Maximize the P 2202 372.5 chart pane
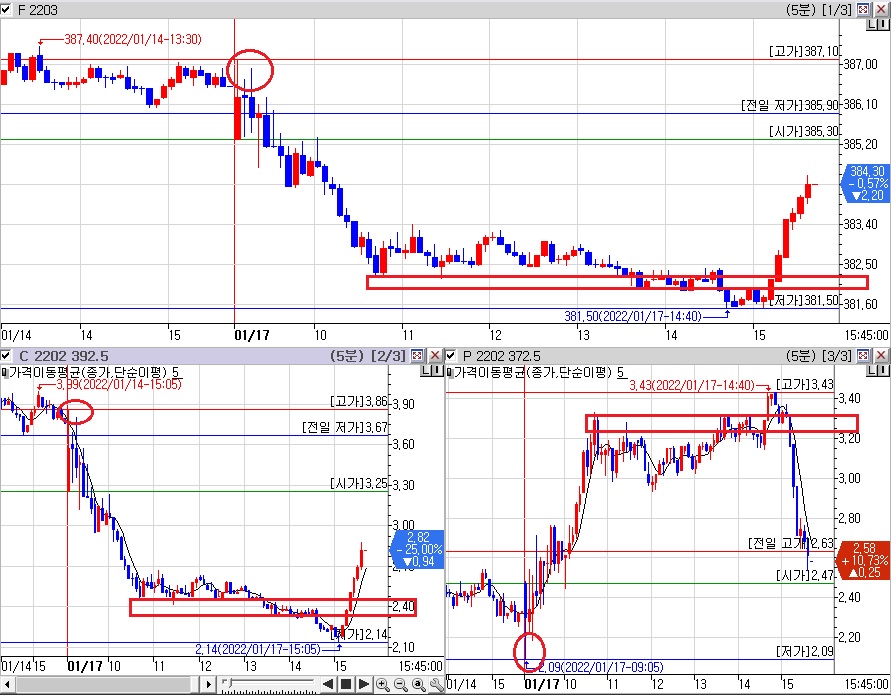891x695 pixels. [863, 356]
